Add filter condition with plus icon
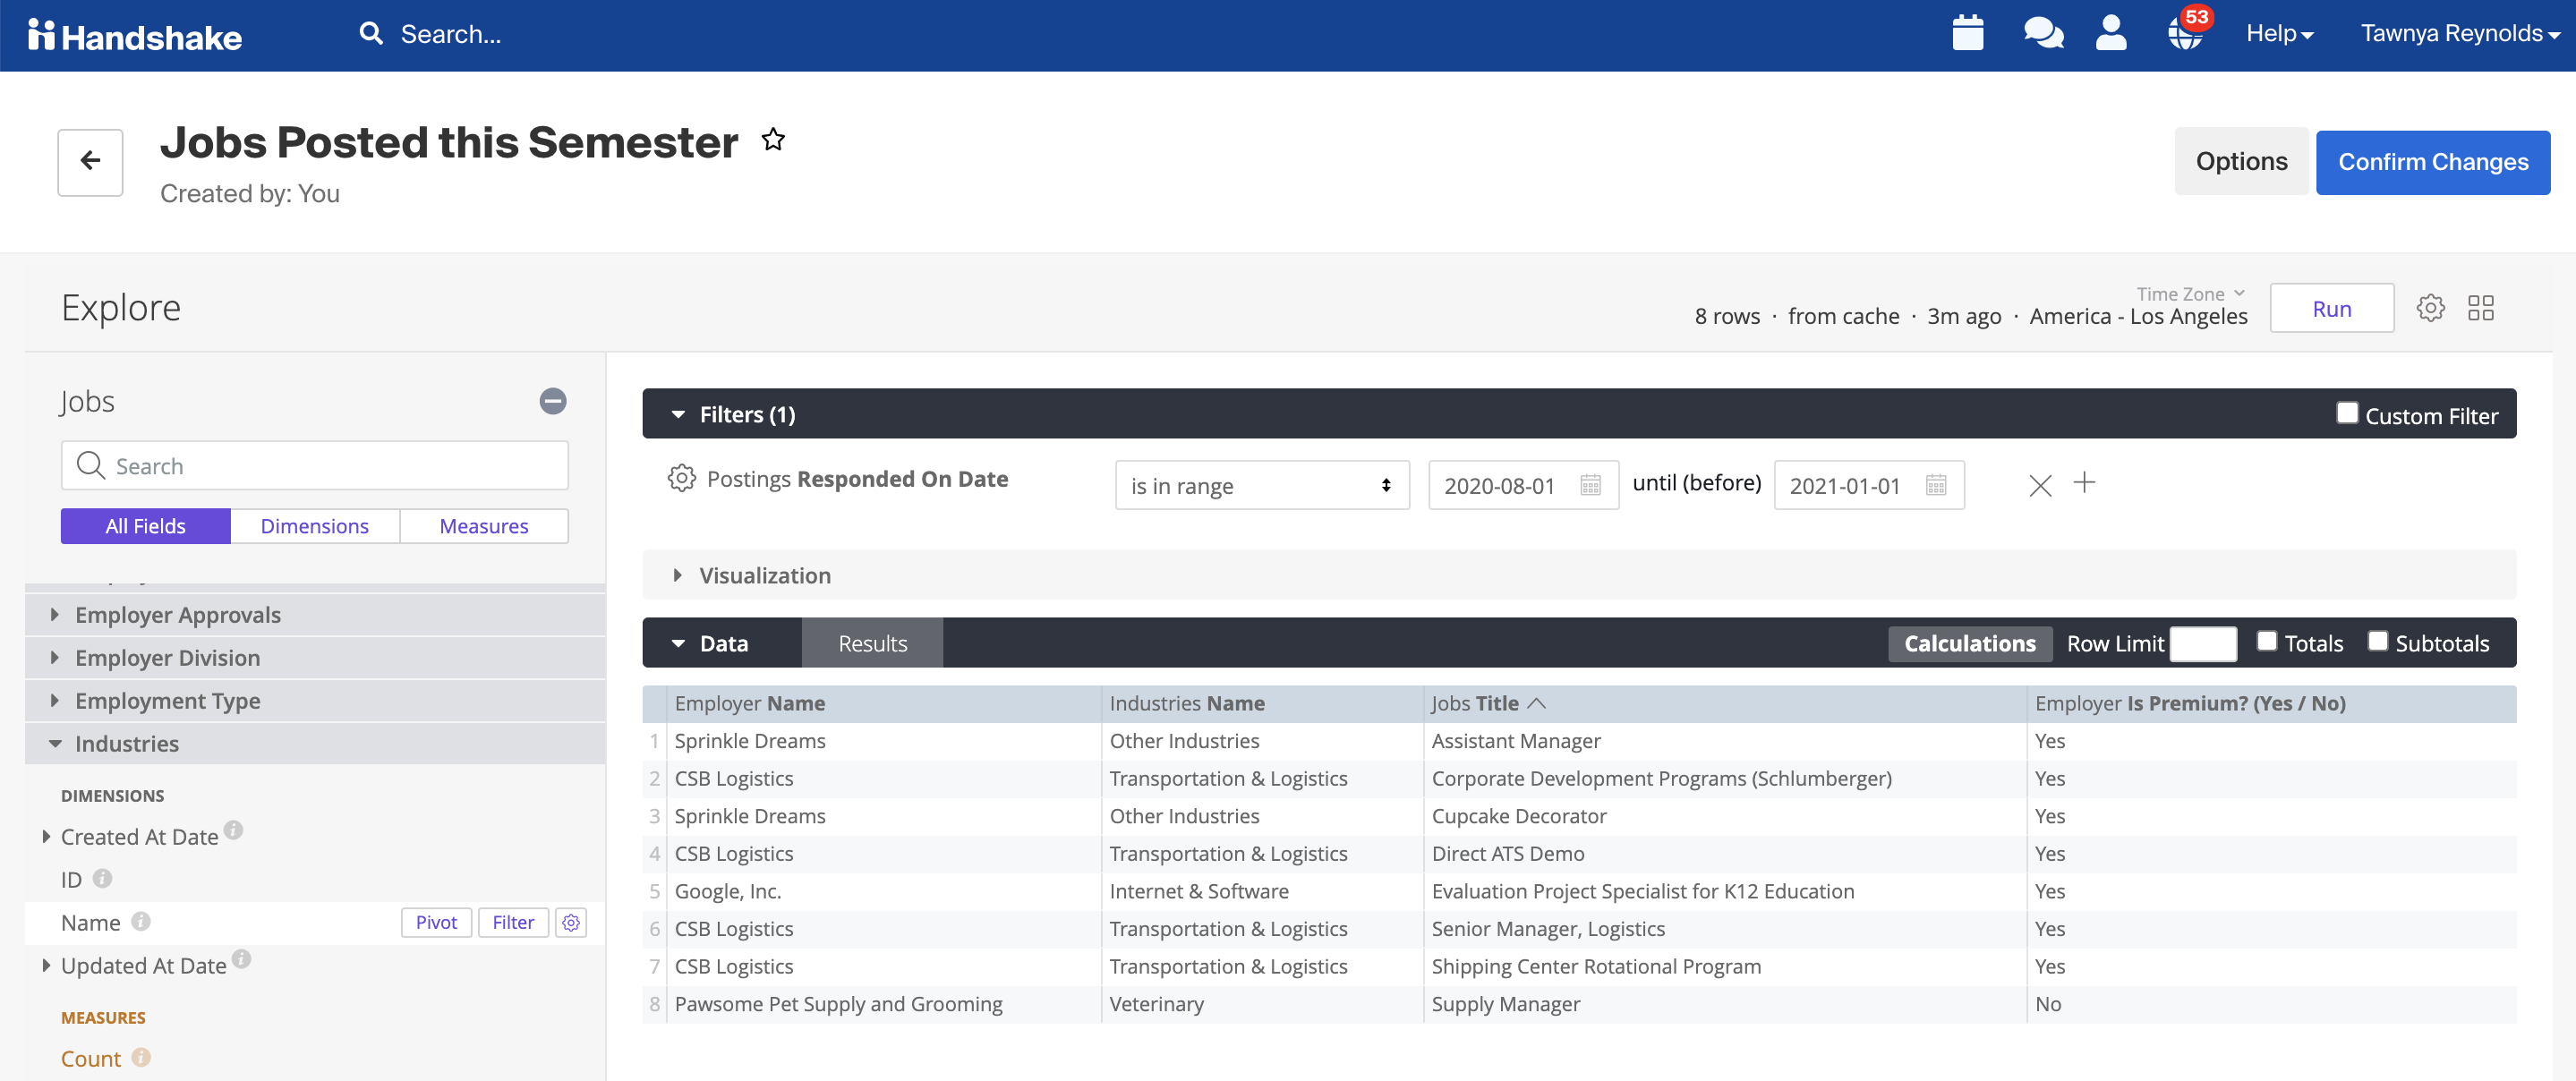Viewport: 2576px width, 1081px height. click(x=2084, y=483)
